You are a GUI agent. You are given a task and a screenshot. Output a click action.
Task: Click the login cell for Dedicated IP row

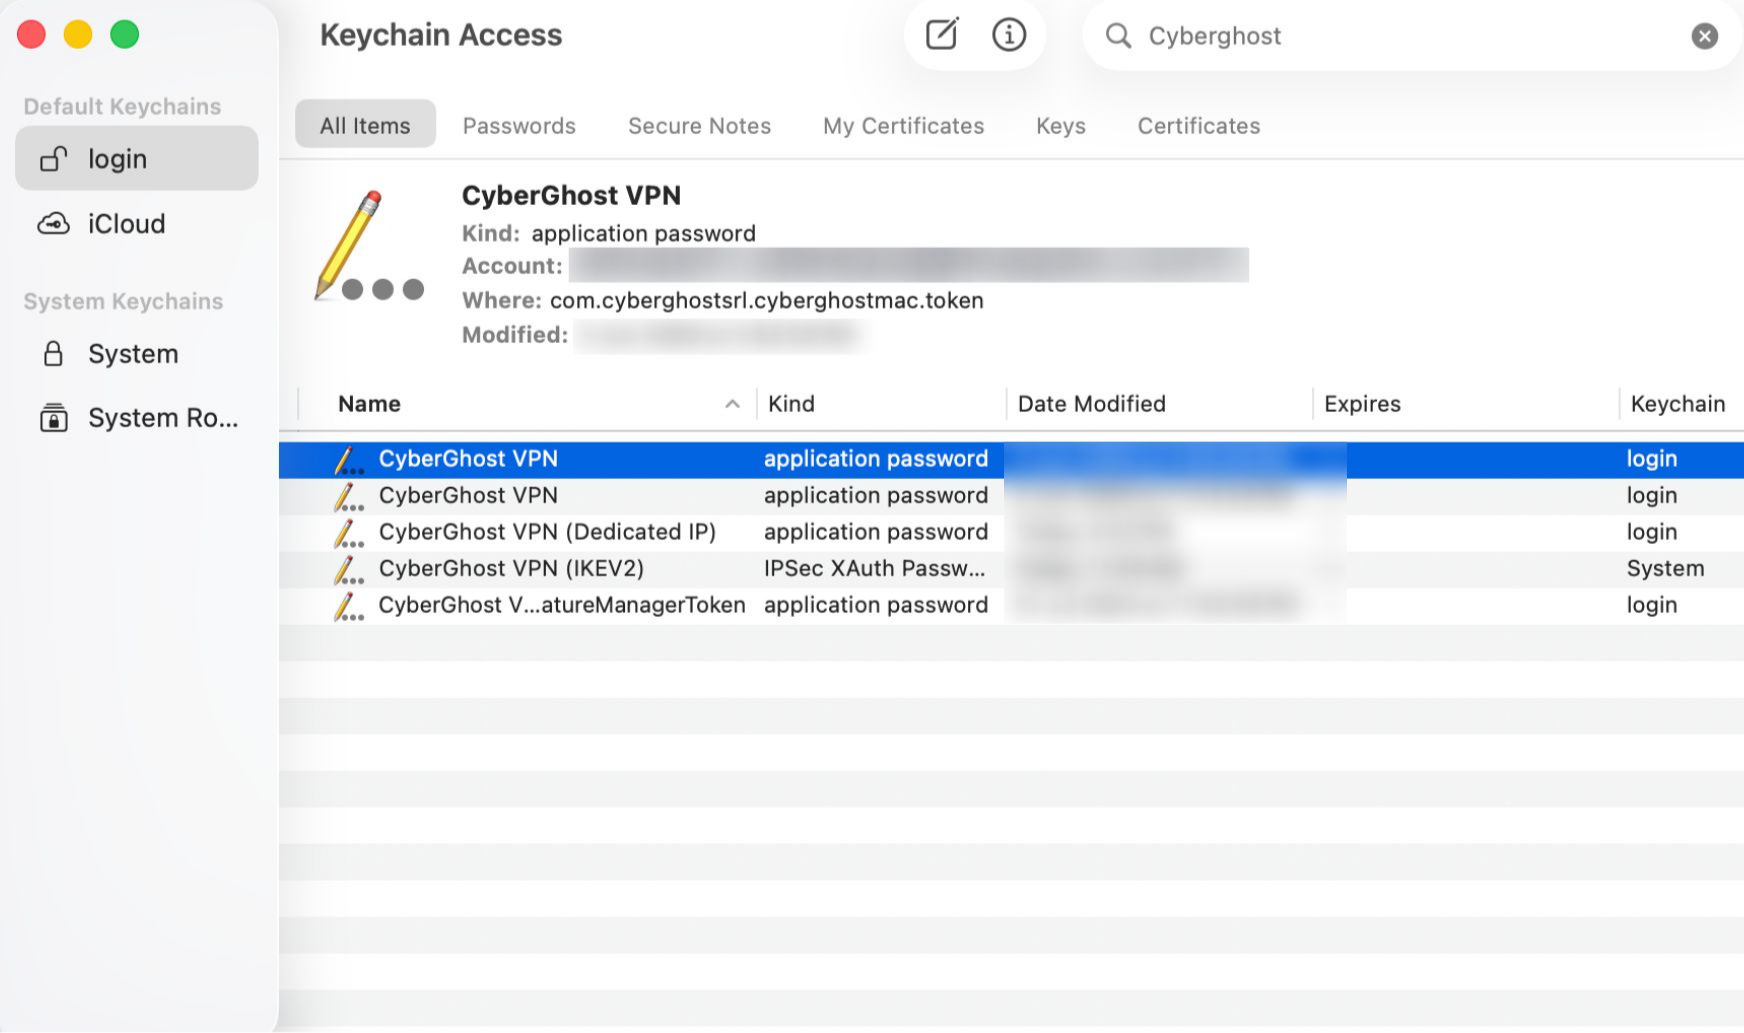[1651, 532]
